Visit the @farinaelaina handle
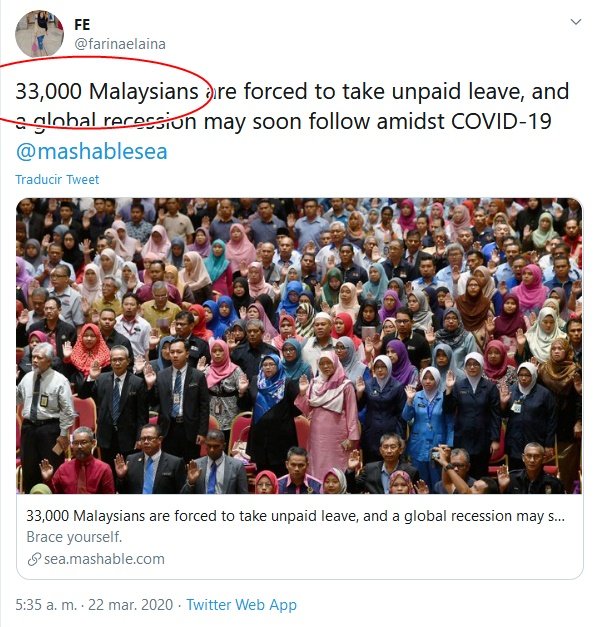598x627 pixels. (120, 44)
